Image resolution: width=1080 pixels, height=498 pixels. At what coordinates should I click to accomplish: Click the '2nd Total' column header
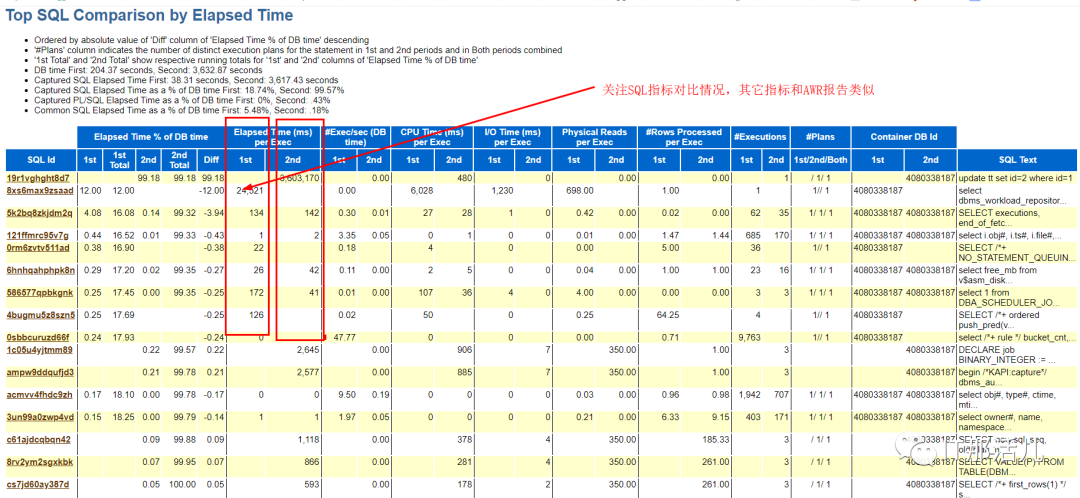point(180,160)
